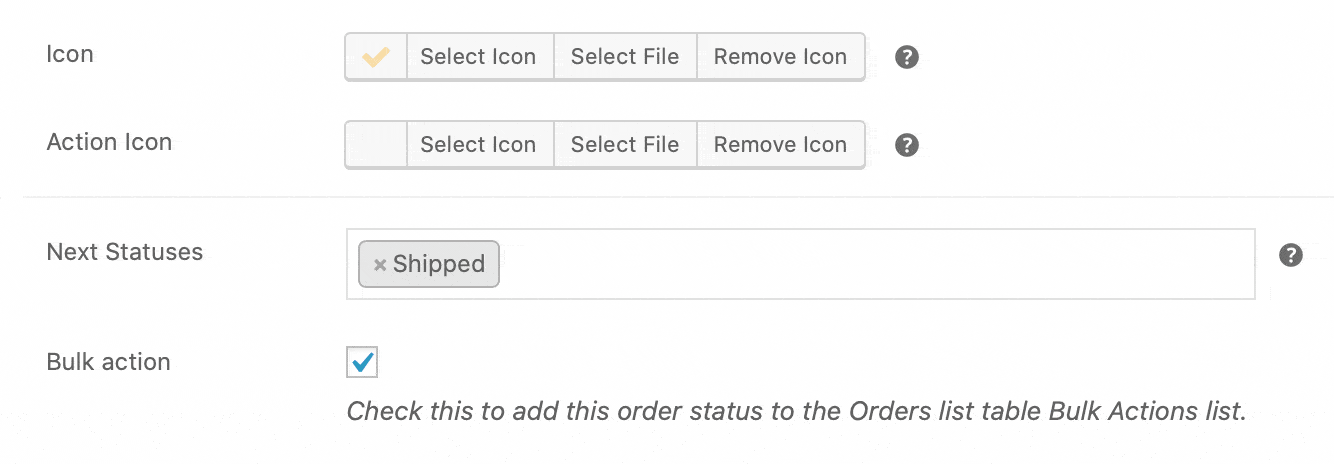Screen dimensions: 1334x464
Task: Remove the Shipped tag using its x
Action: click(380, 265)
